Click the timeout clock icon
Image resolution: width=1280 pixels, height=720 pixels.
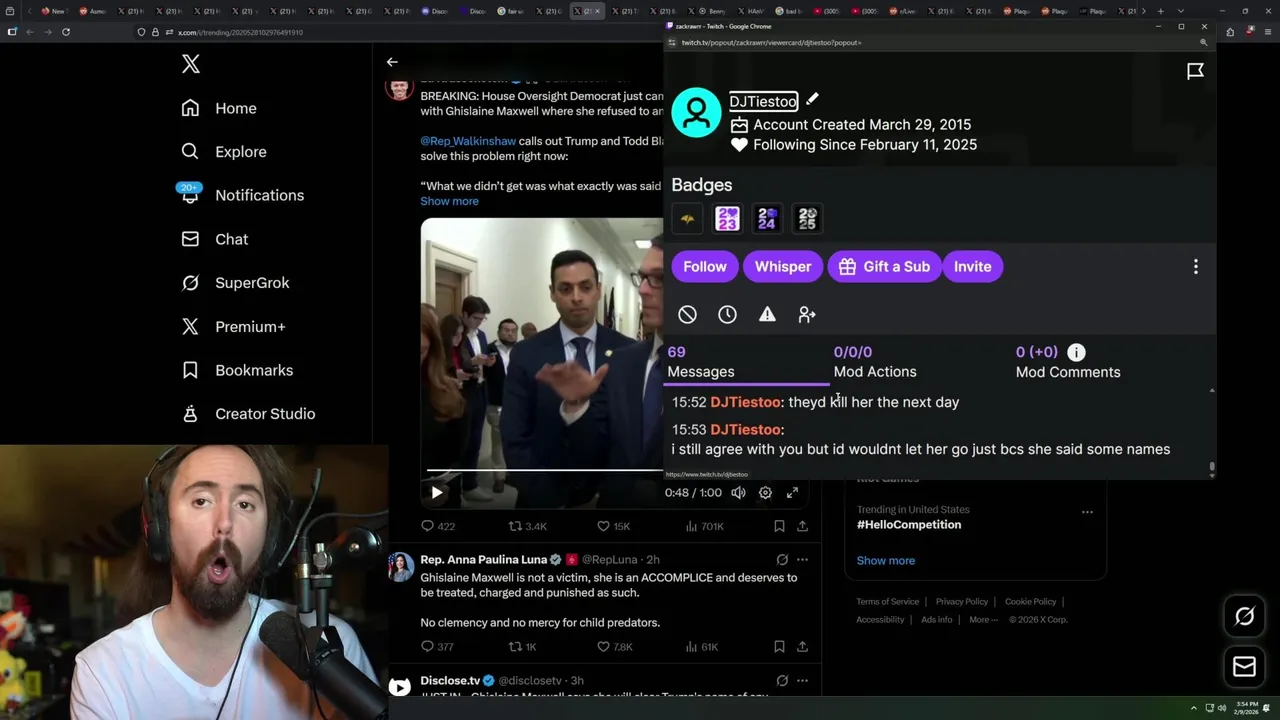[x=727, y=315]
